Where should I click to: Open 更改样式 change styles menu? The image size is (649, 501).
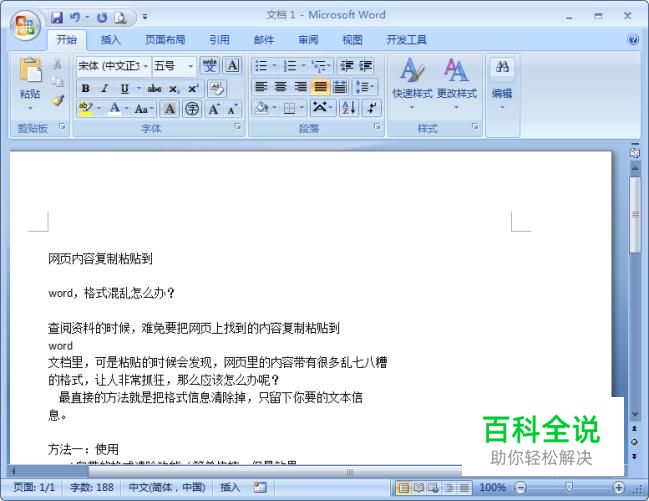coord(457,84)
